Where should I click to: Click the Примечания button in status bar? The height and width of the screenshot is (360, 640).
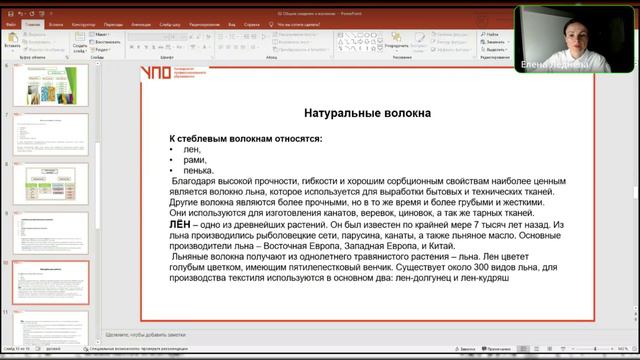point(496,349)
